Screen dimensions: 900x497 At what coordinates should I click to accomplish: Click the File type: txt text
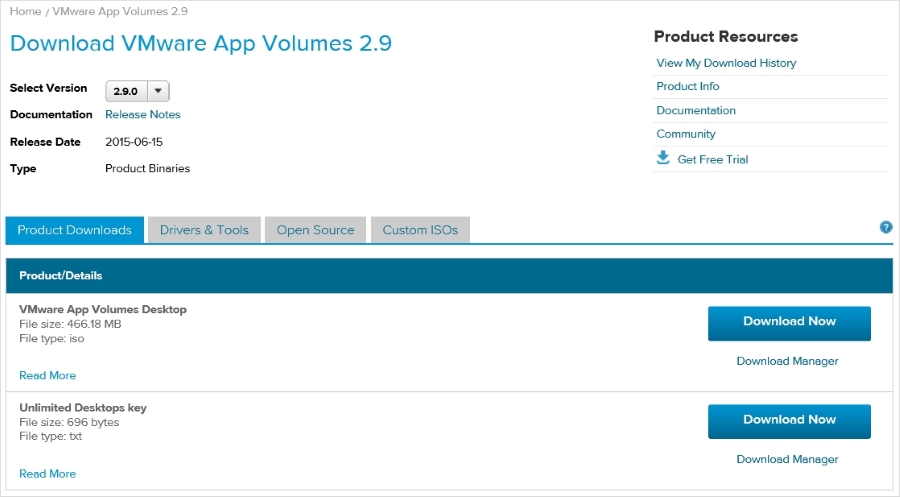click(51, 436)
